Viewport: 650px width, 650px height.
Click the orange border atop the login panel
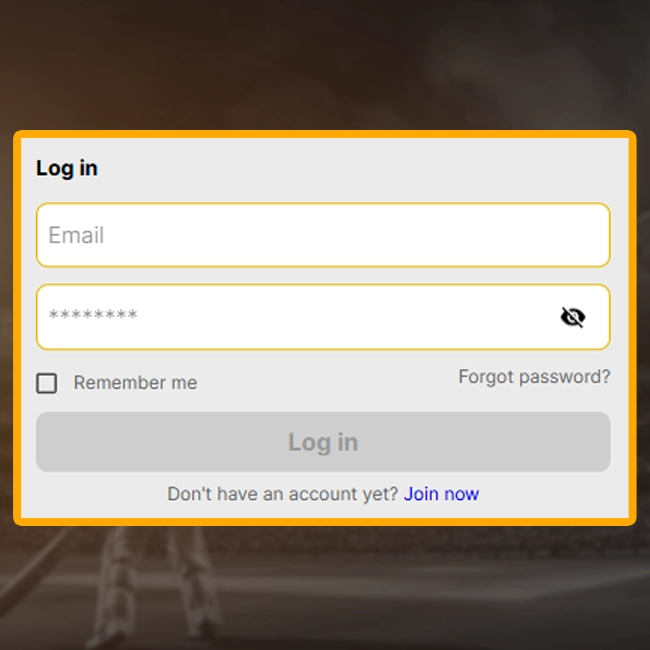click(x=325, y=134)
